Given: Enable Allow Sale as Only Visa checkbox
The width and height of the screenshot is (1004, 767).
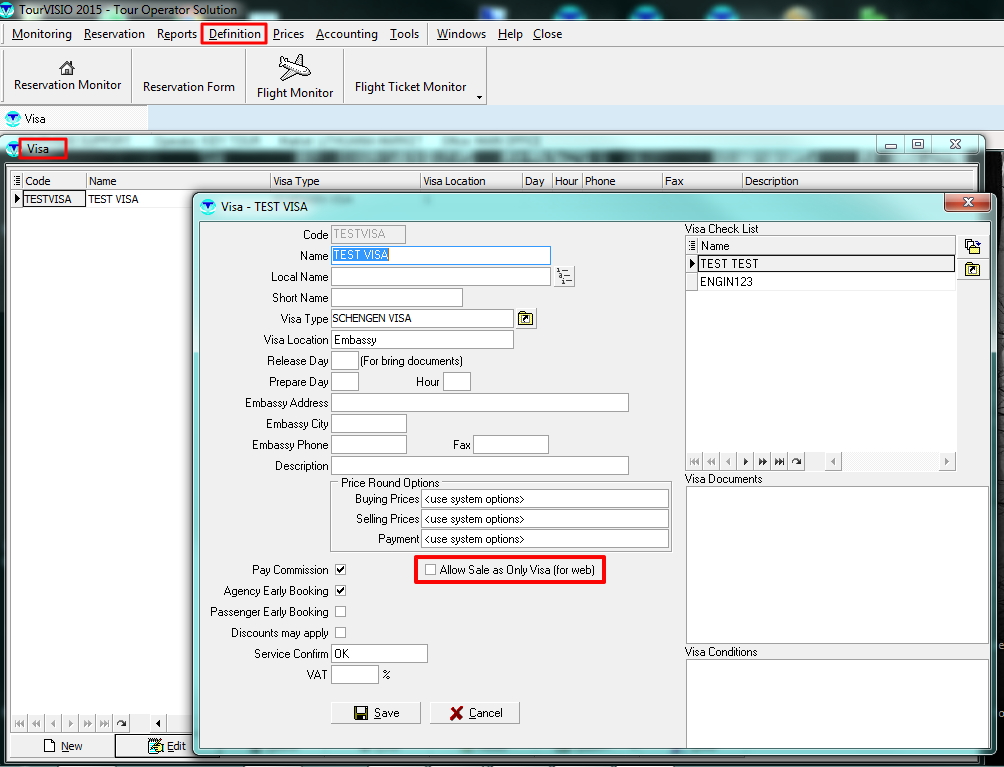Looking at the screenshot, I should tap(430, 570).
